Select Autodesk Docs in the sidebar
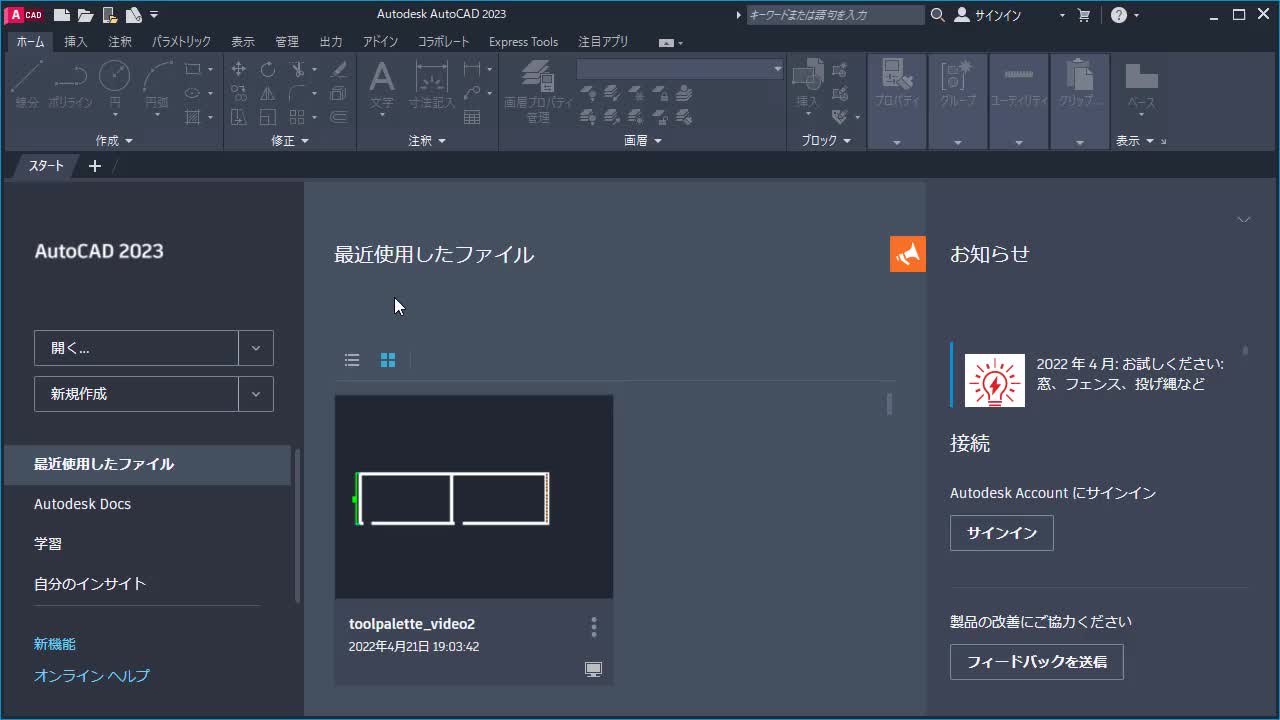1280x720 pixels. [82, 504]
